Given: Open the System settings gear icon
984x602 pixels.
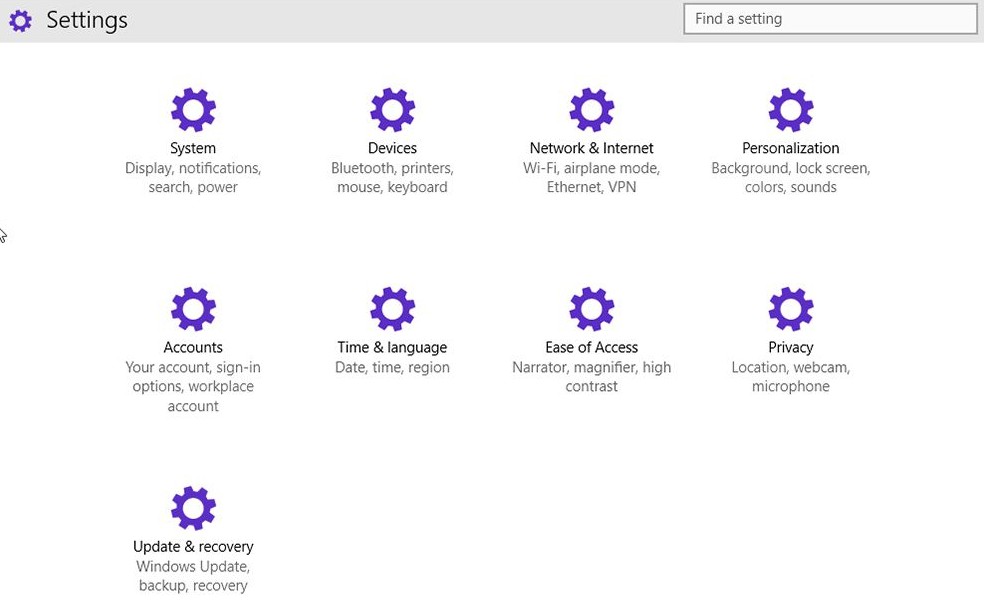Looking at the screenshot, I should coord(193,110).
